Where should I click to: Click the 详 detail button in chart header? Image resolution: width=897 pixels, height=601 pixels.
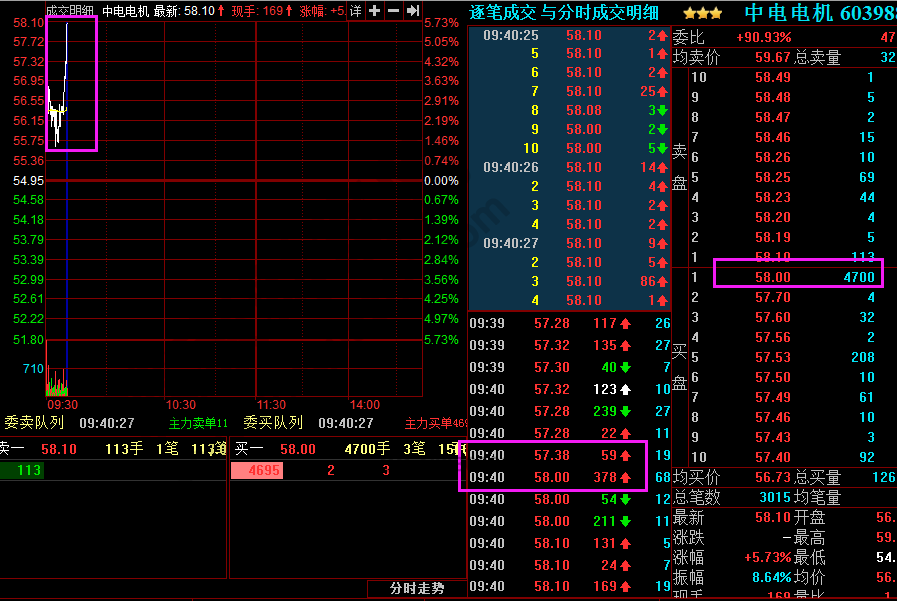coord(355,11)
